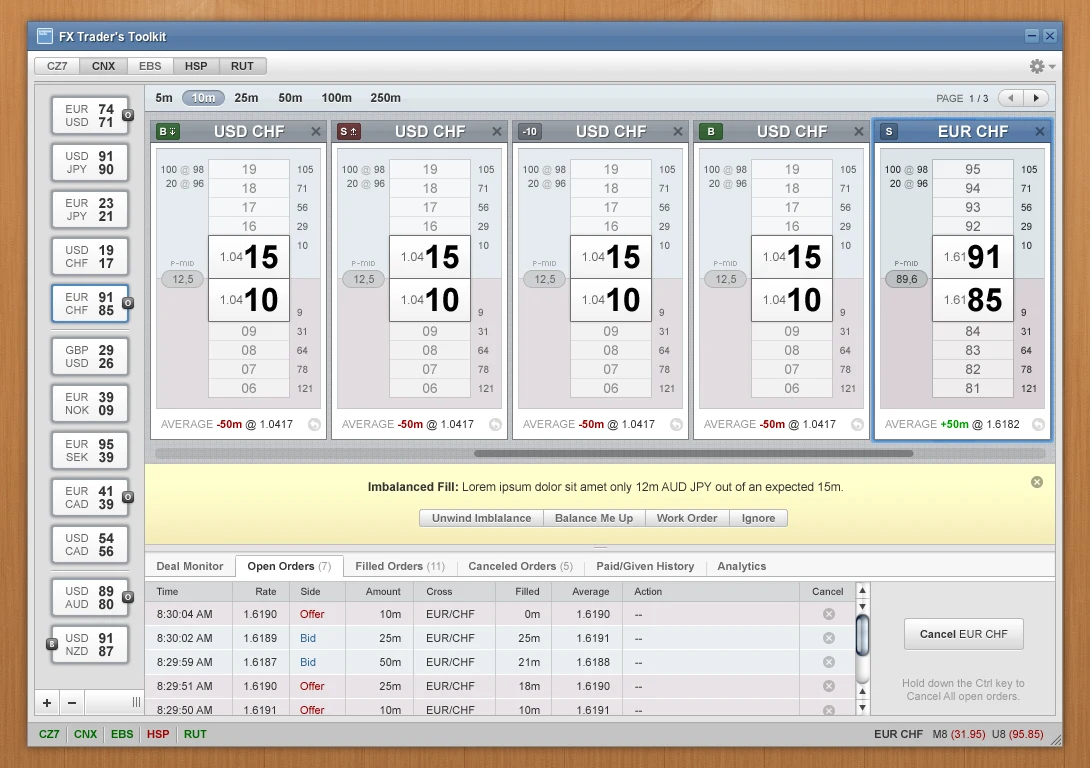Click Unwind Imbalance button
The width and height of the screenshot is (1090, 768).
pyautogui.click(x=481, y=518)
